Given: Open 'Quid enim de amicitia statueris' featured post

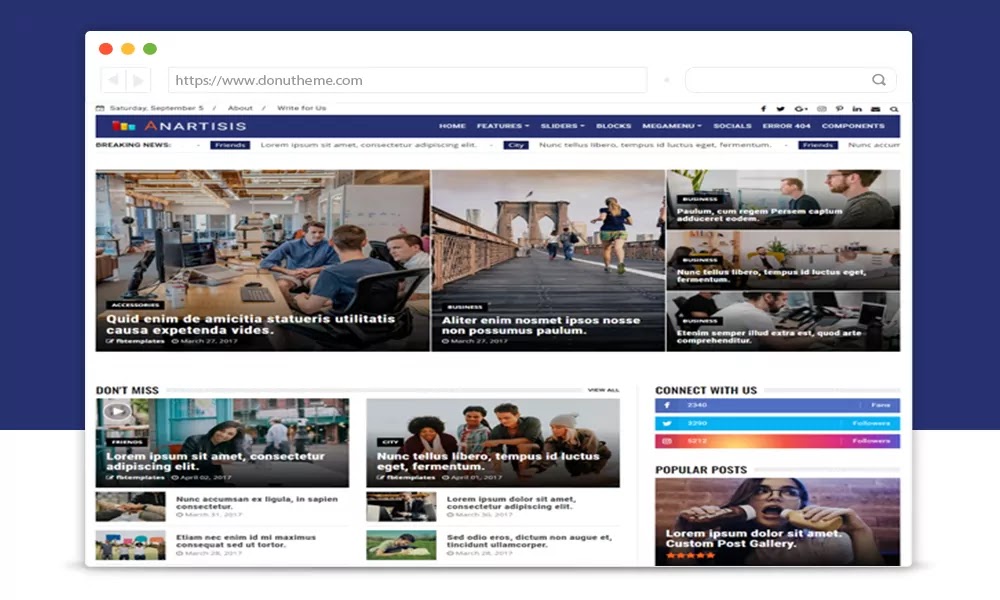Looking at the screenshot, I should click(251, 325).
